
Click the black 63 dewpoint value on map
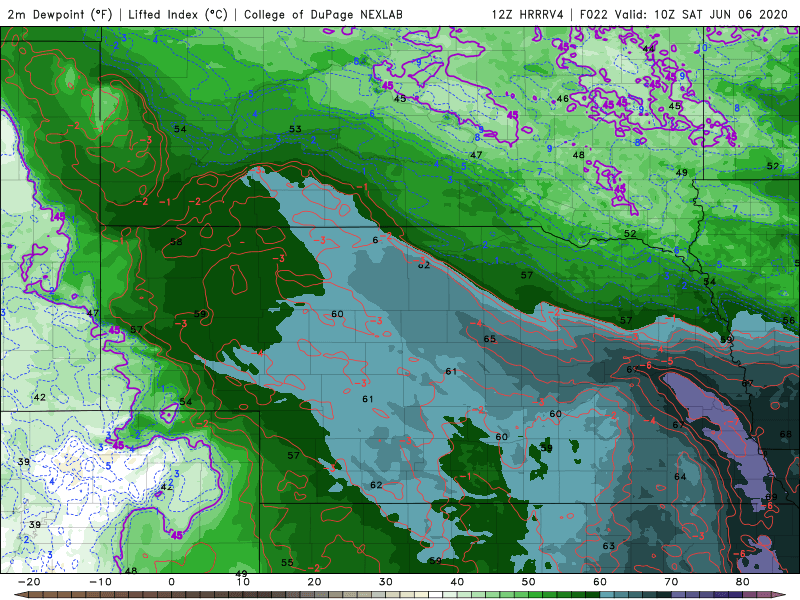[609, 546]
